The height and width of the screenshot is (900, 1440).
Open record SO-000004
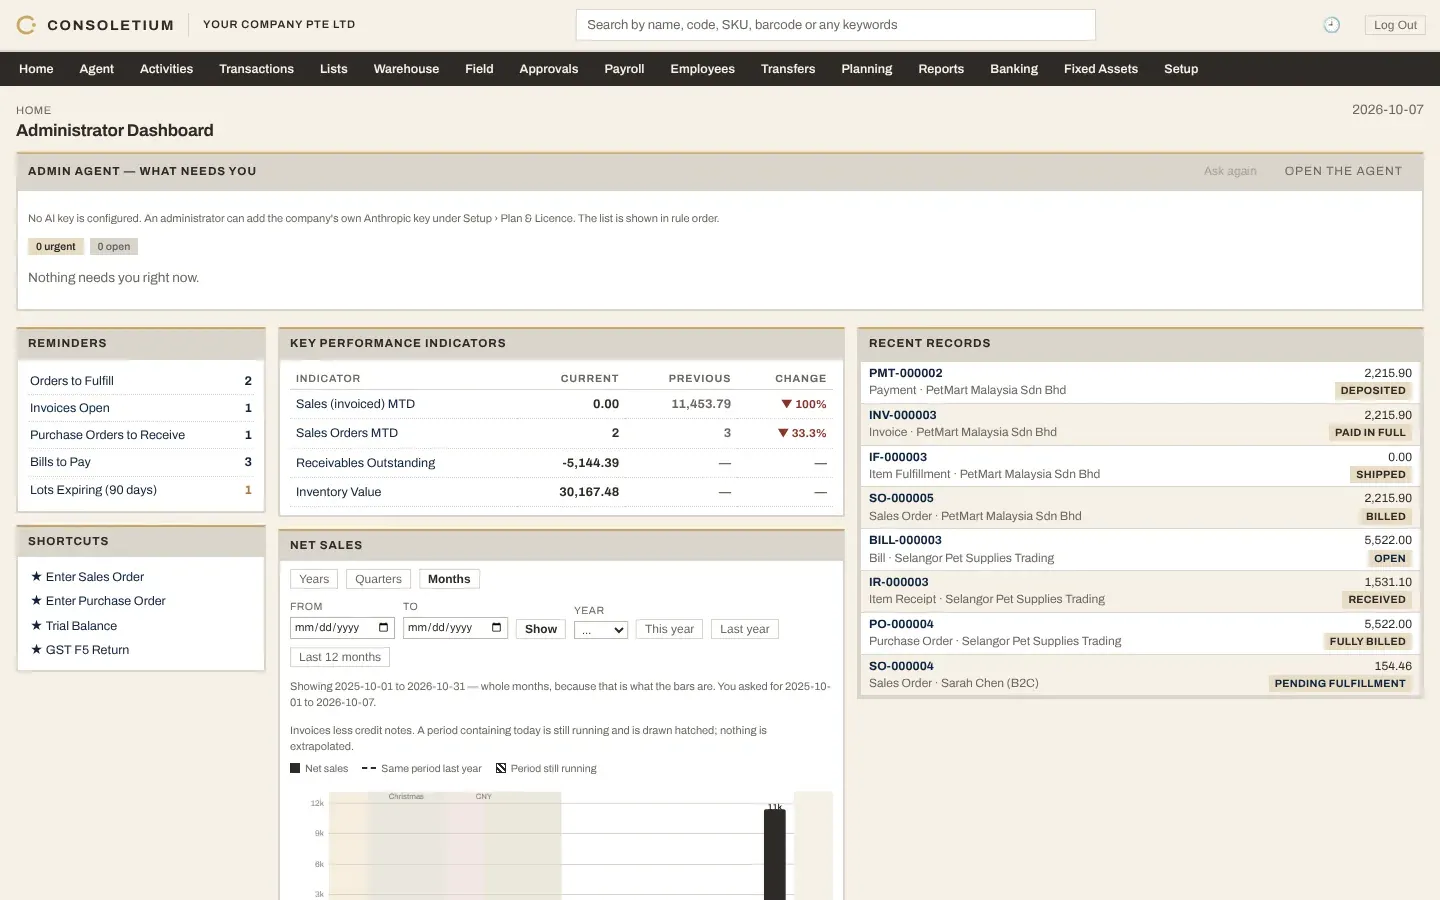(901, 666)
